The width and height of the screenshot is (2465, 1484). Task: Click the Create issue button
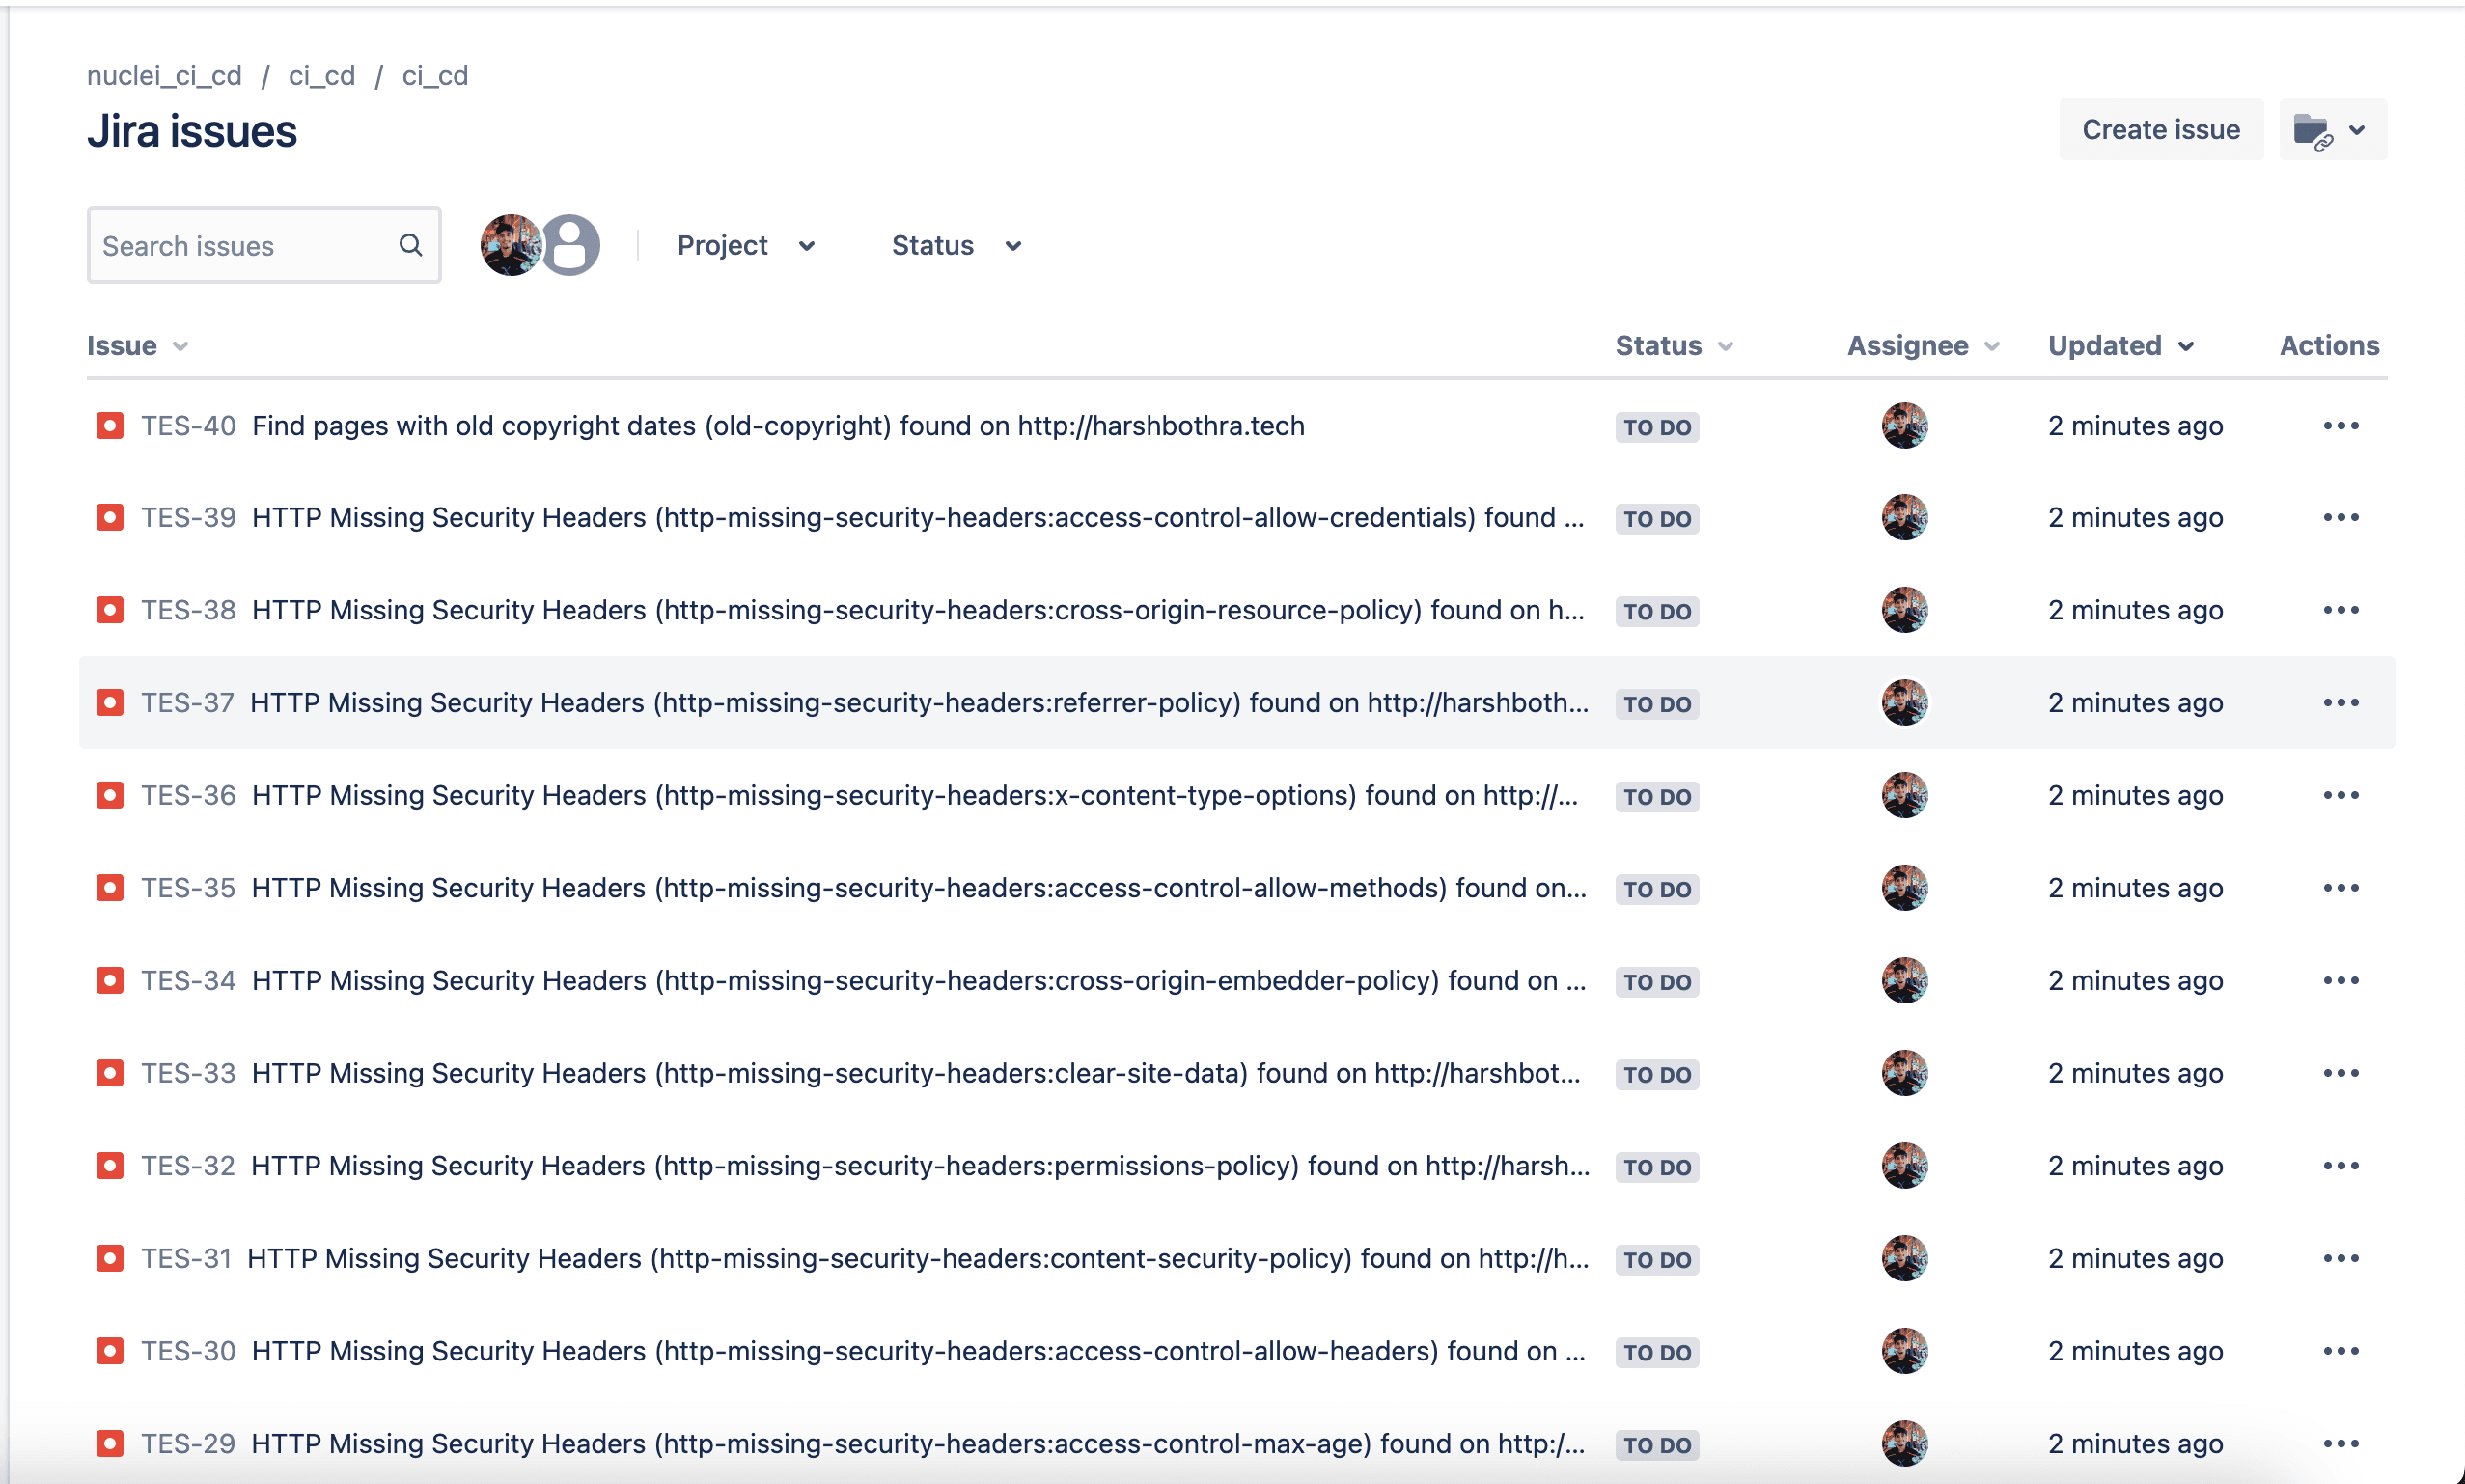[2160, 130]
